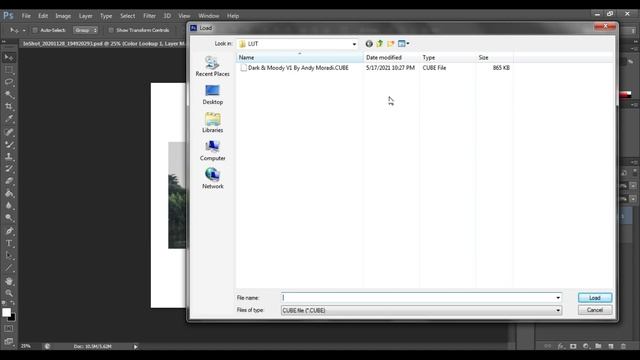Screen dimensions: 640x360
Task: Go to Desktop in places bar
Action: (212, 94)
